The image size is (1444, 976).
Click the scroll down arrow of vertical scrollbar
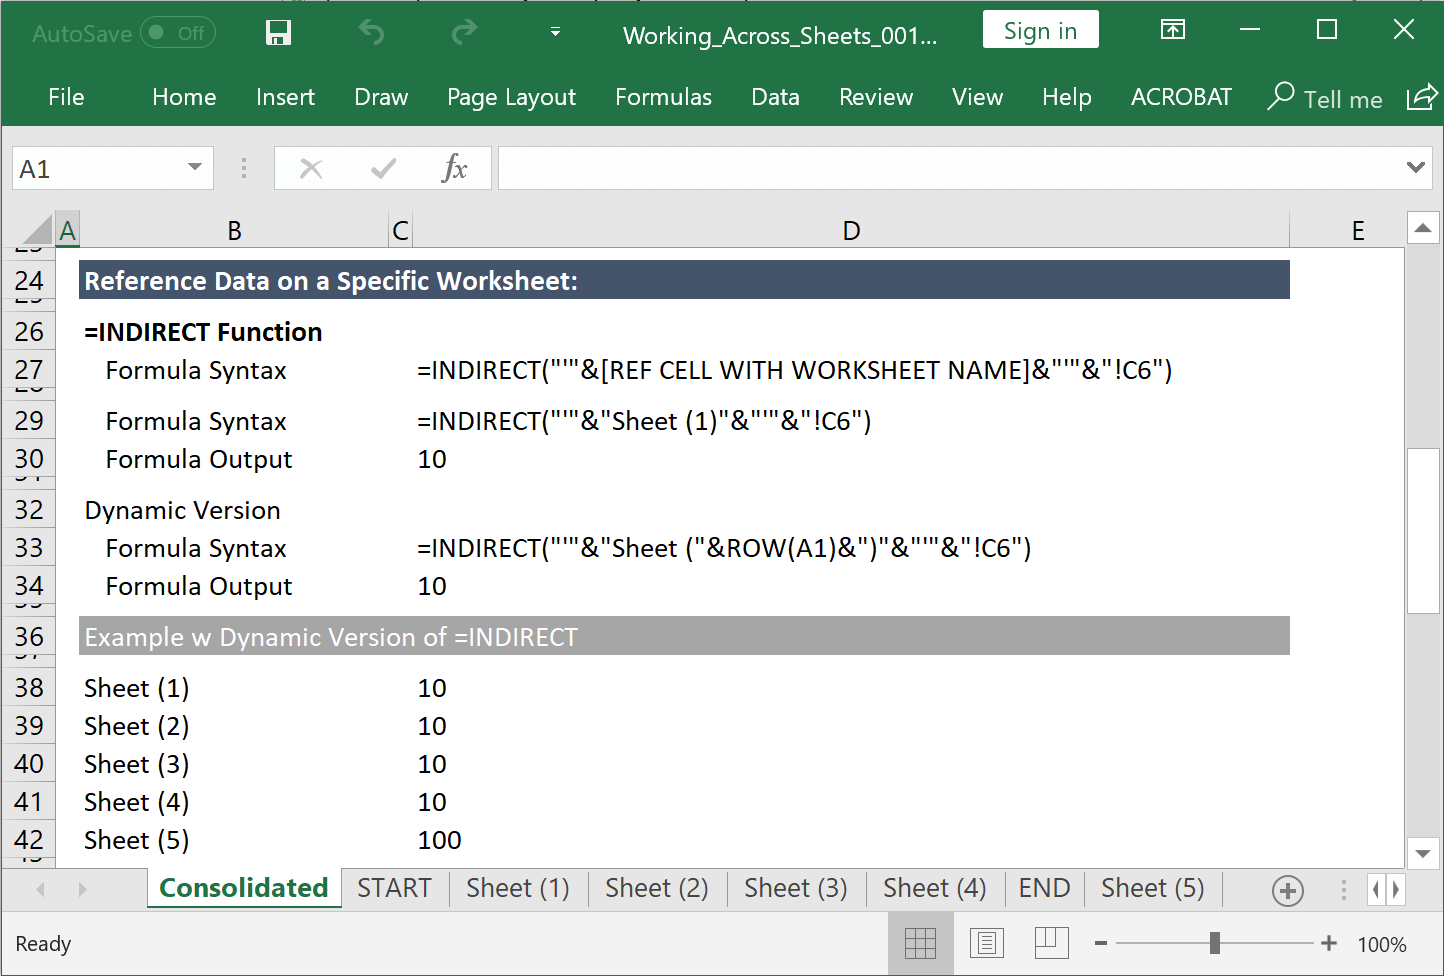(x=1423, y=853)
